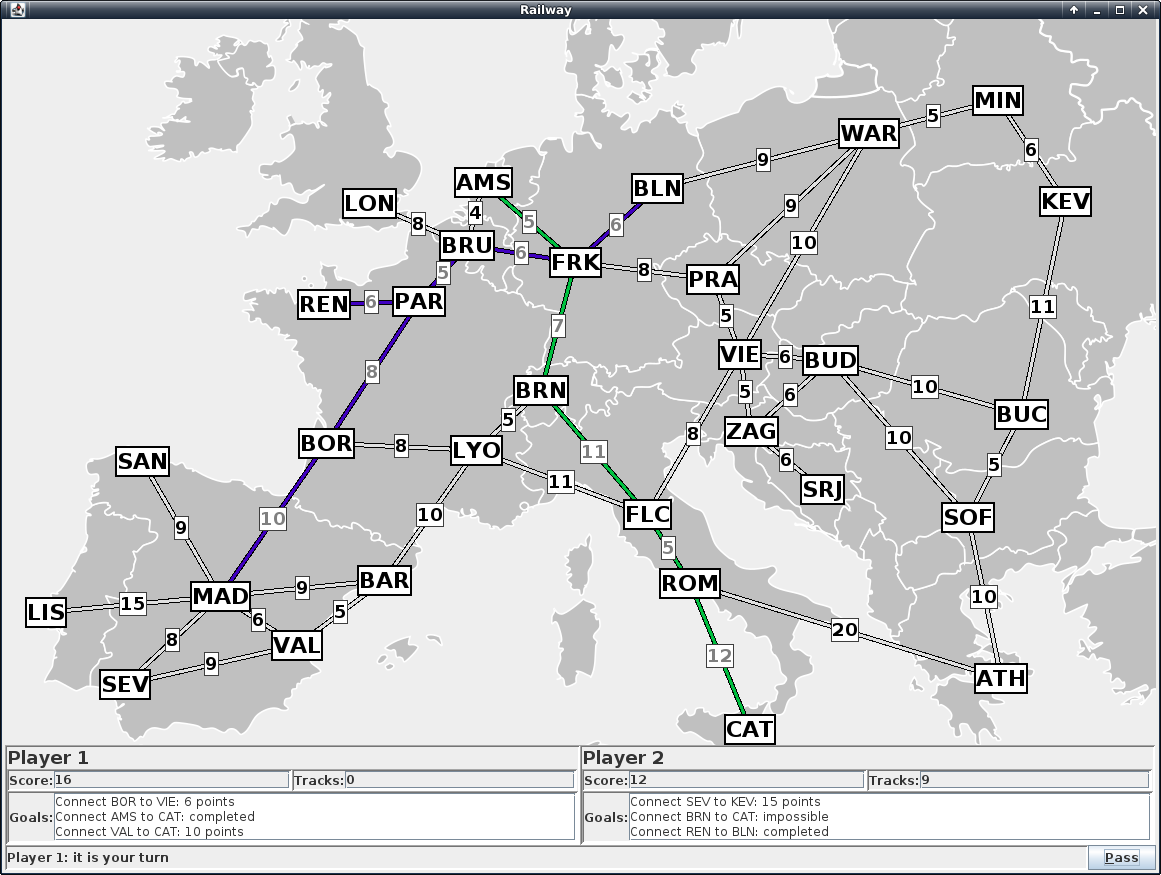Click the Player 2 tracks field
This screenshot has width=1161, height=875.
1032,780
